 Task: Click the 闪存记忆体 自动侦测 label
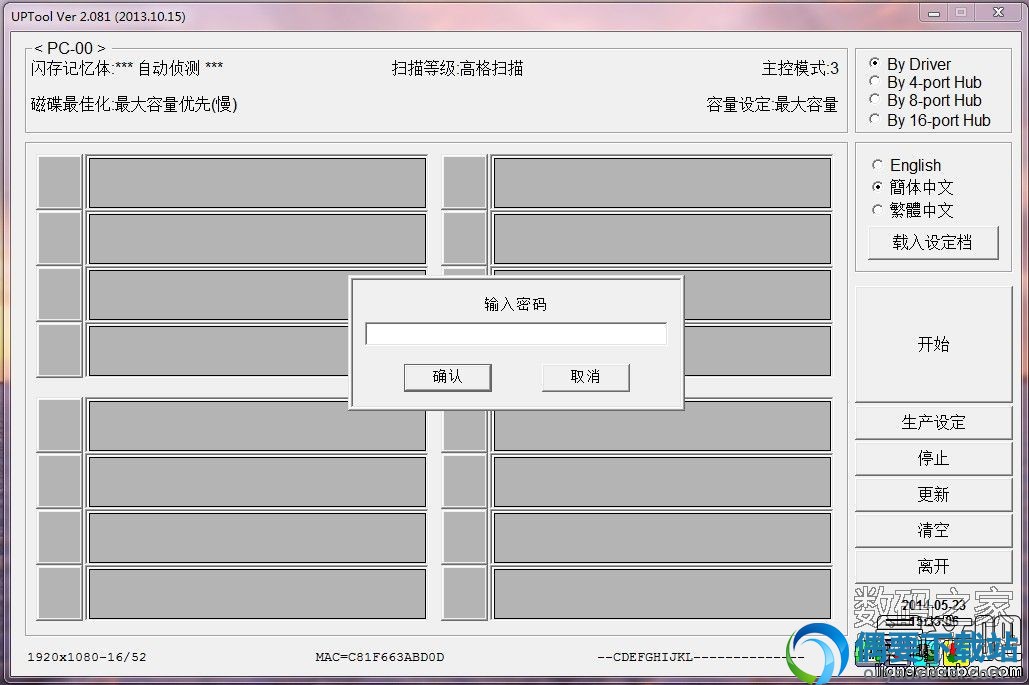pos(127,68)
